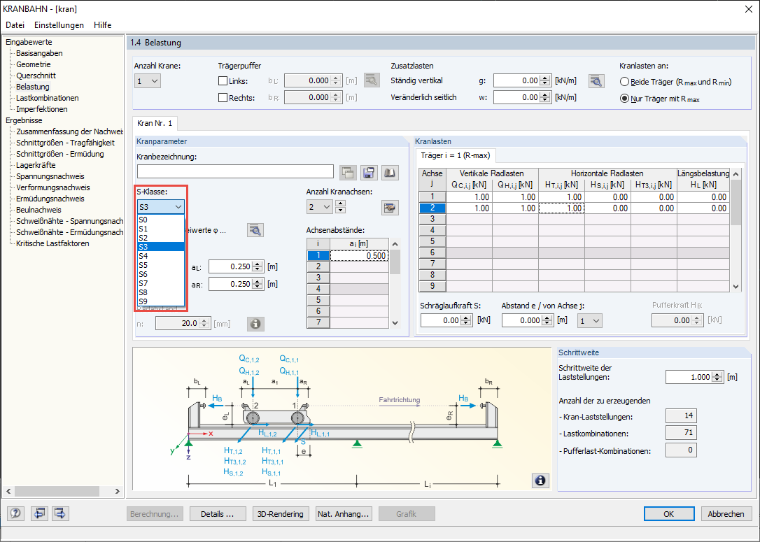Open crane catalog book icon
Image resolution: width=760 pixels, height=542 pixels.
[x=390, y=172]
